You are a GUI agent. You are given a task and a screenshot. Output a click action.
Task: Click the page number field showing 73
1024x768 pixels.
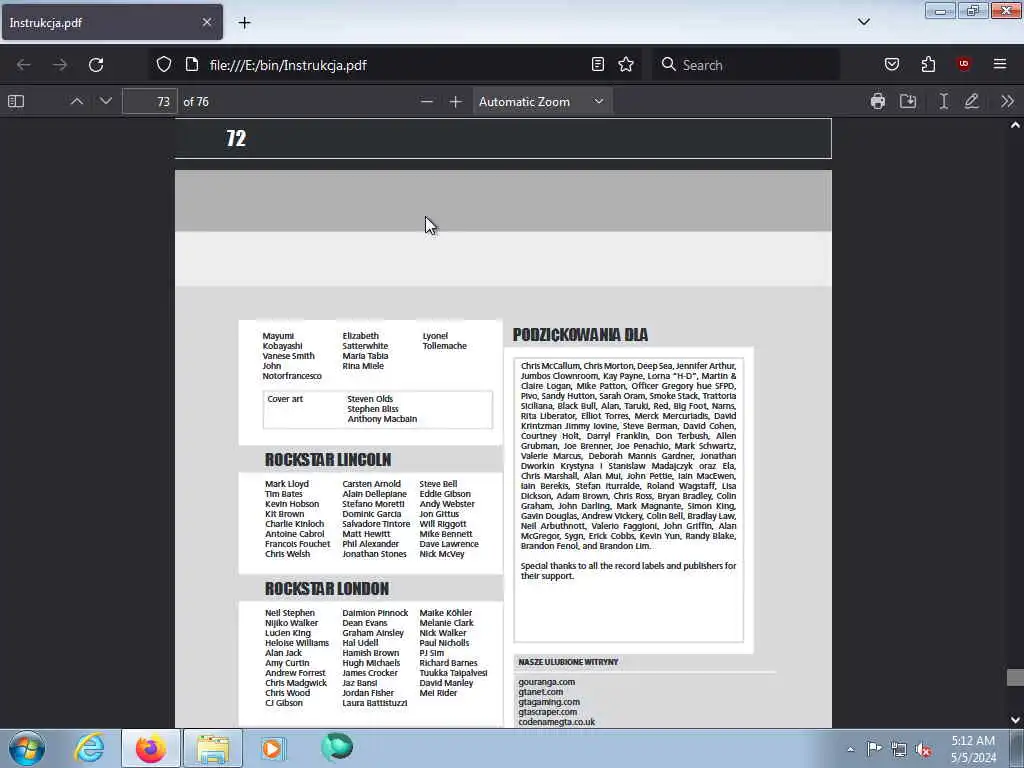pyautogui.click(x=150, y=101)
